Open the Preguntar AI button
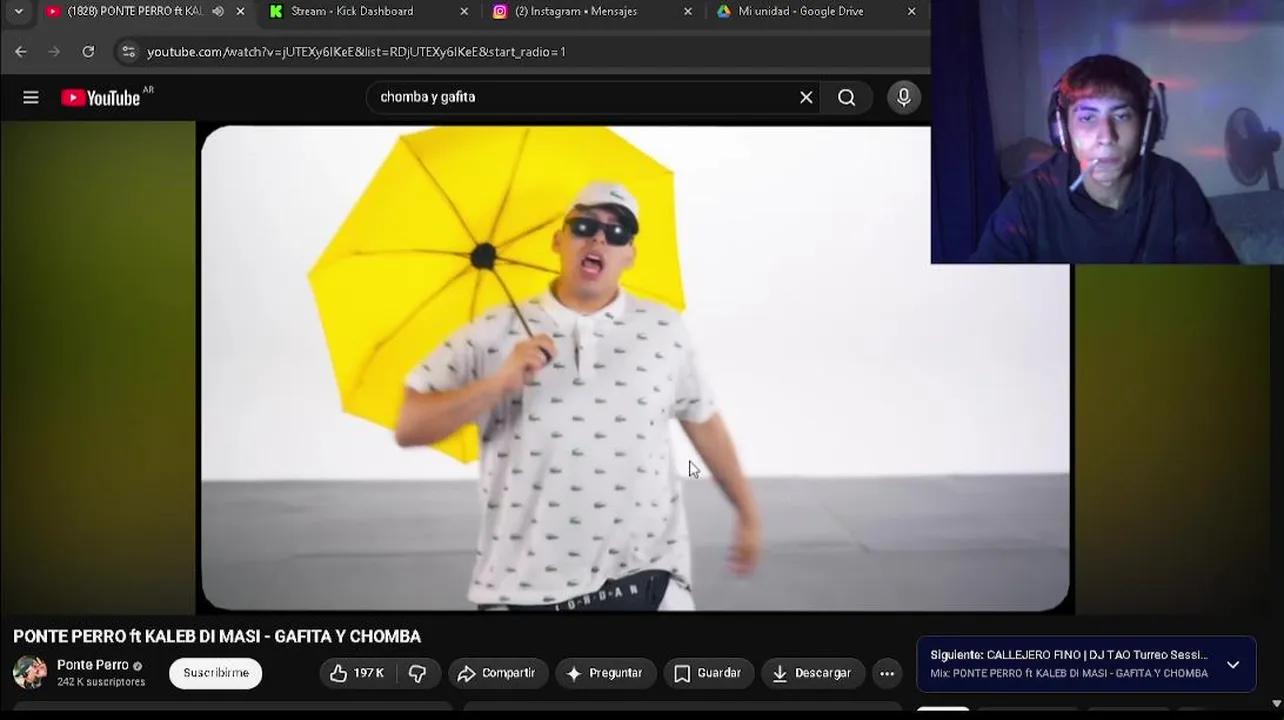Screen dimensions: 1284x720 [606, 673]
